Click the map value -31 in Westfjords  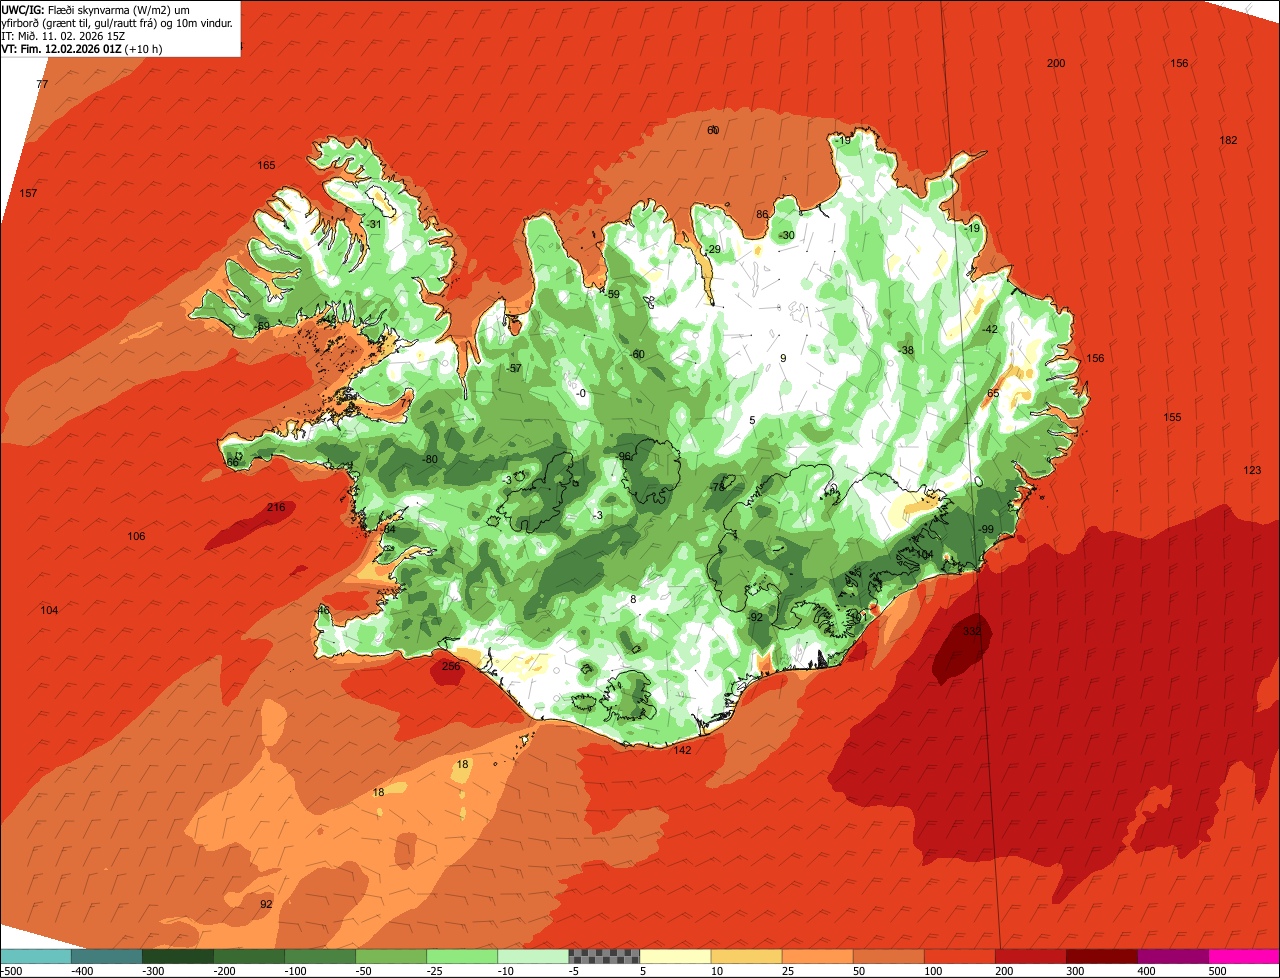[x=374, y=224]
